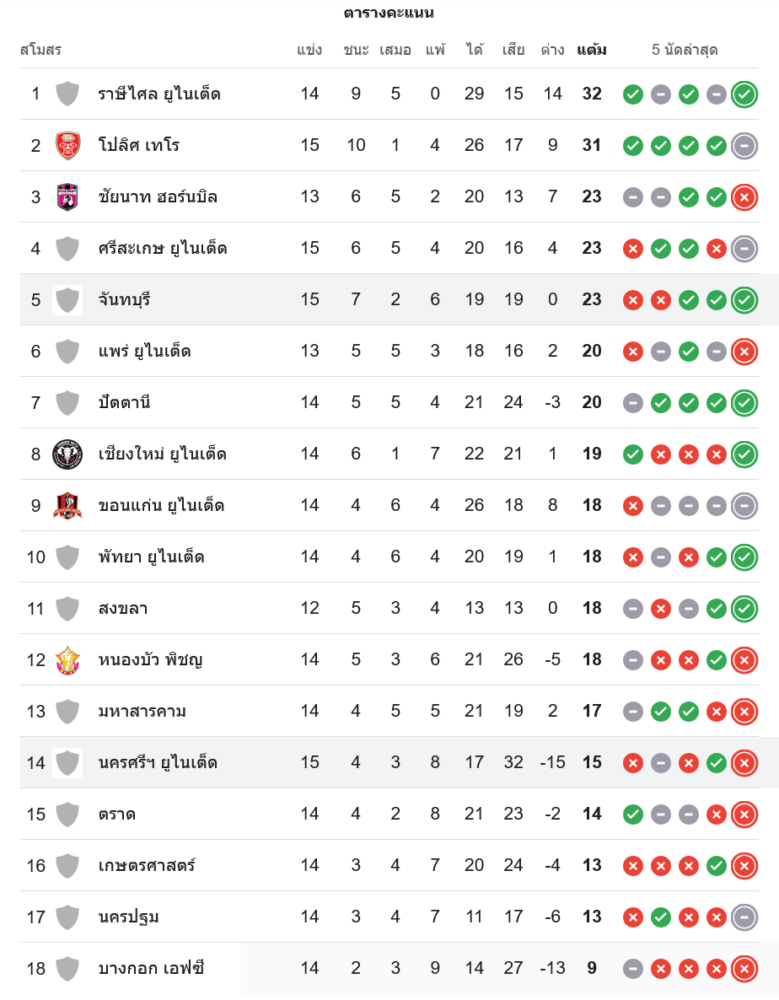Viewport: 779px width, 1000px height.
Task: Click จันทบุรี latest match win icon
Action: (x=744, y=299)
